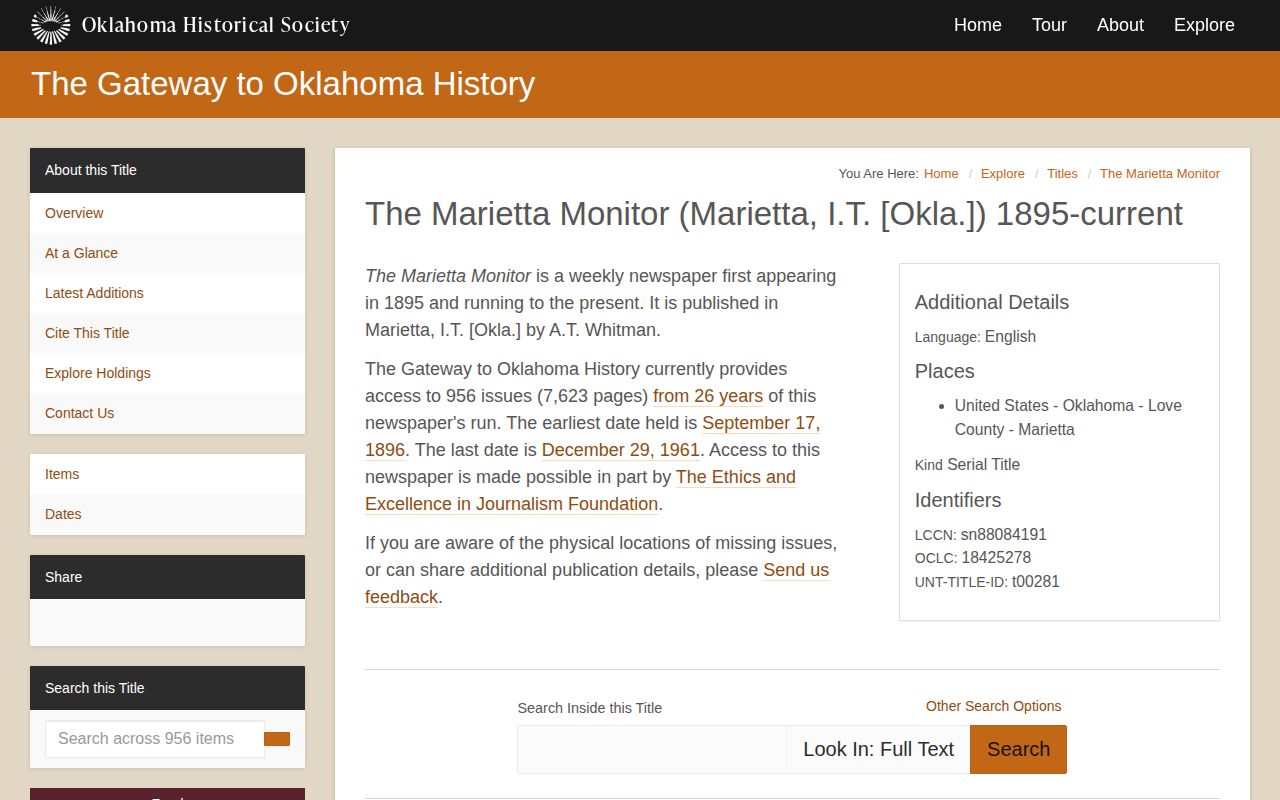Click the Share panel header
This screenshot has height=800, width=1280.
point(167,577)
